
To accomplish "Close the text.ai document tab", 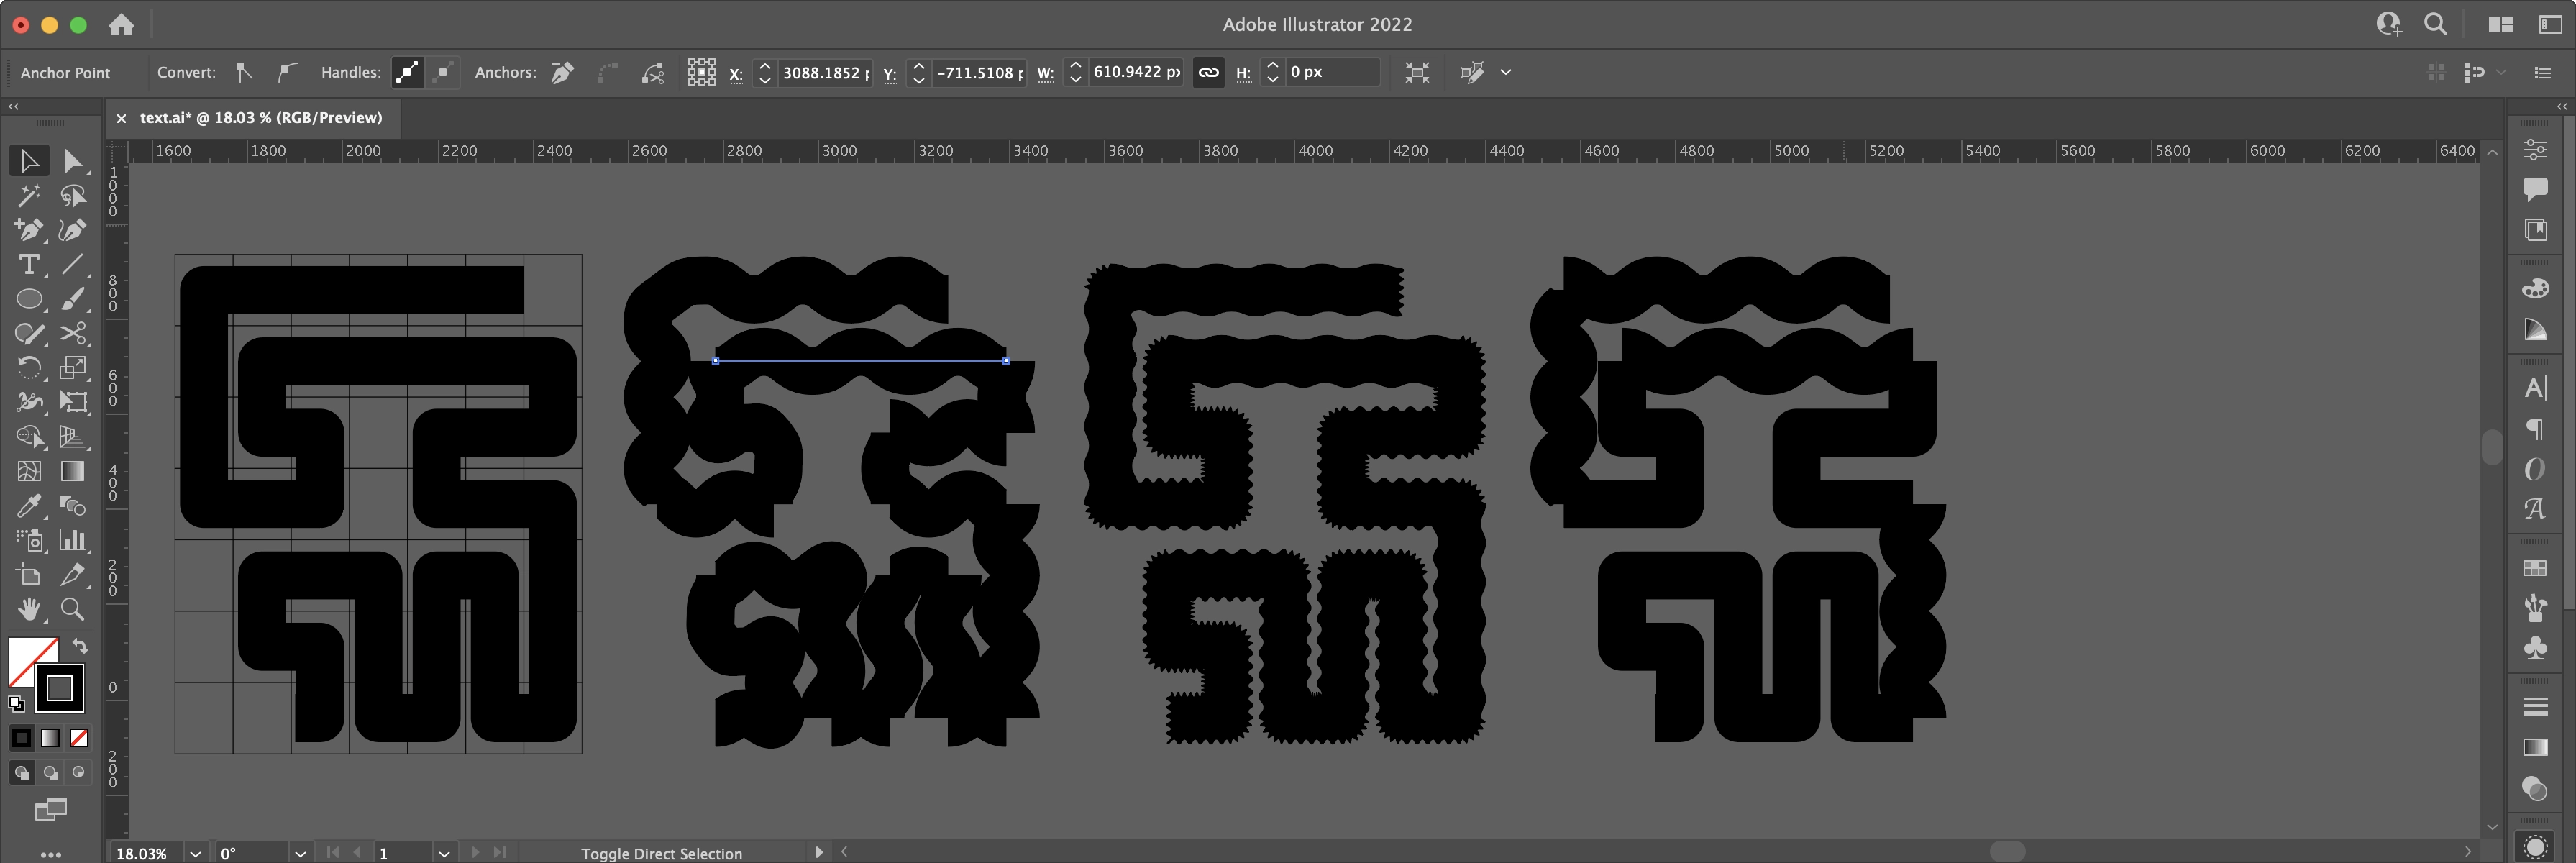I will 121,118.
